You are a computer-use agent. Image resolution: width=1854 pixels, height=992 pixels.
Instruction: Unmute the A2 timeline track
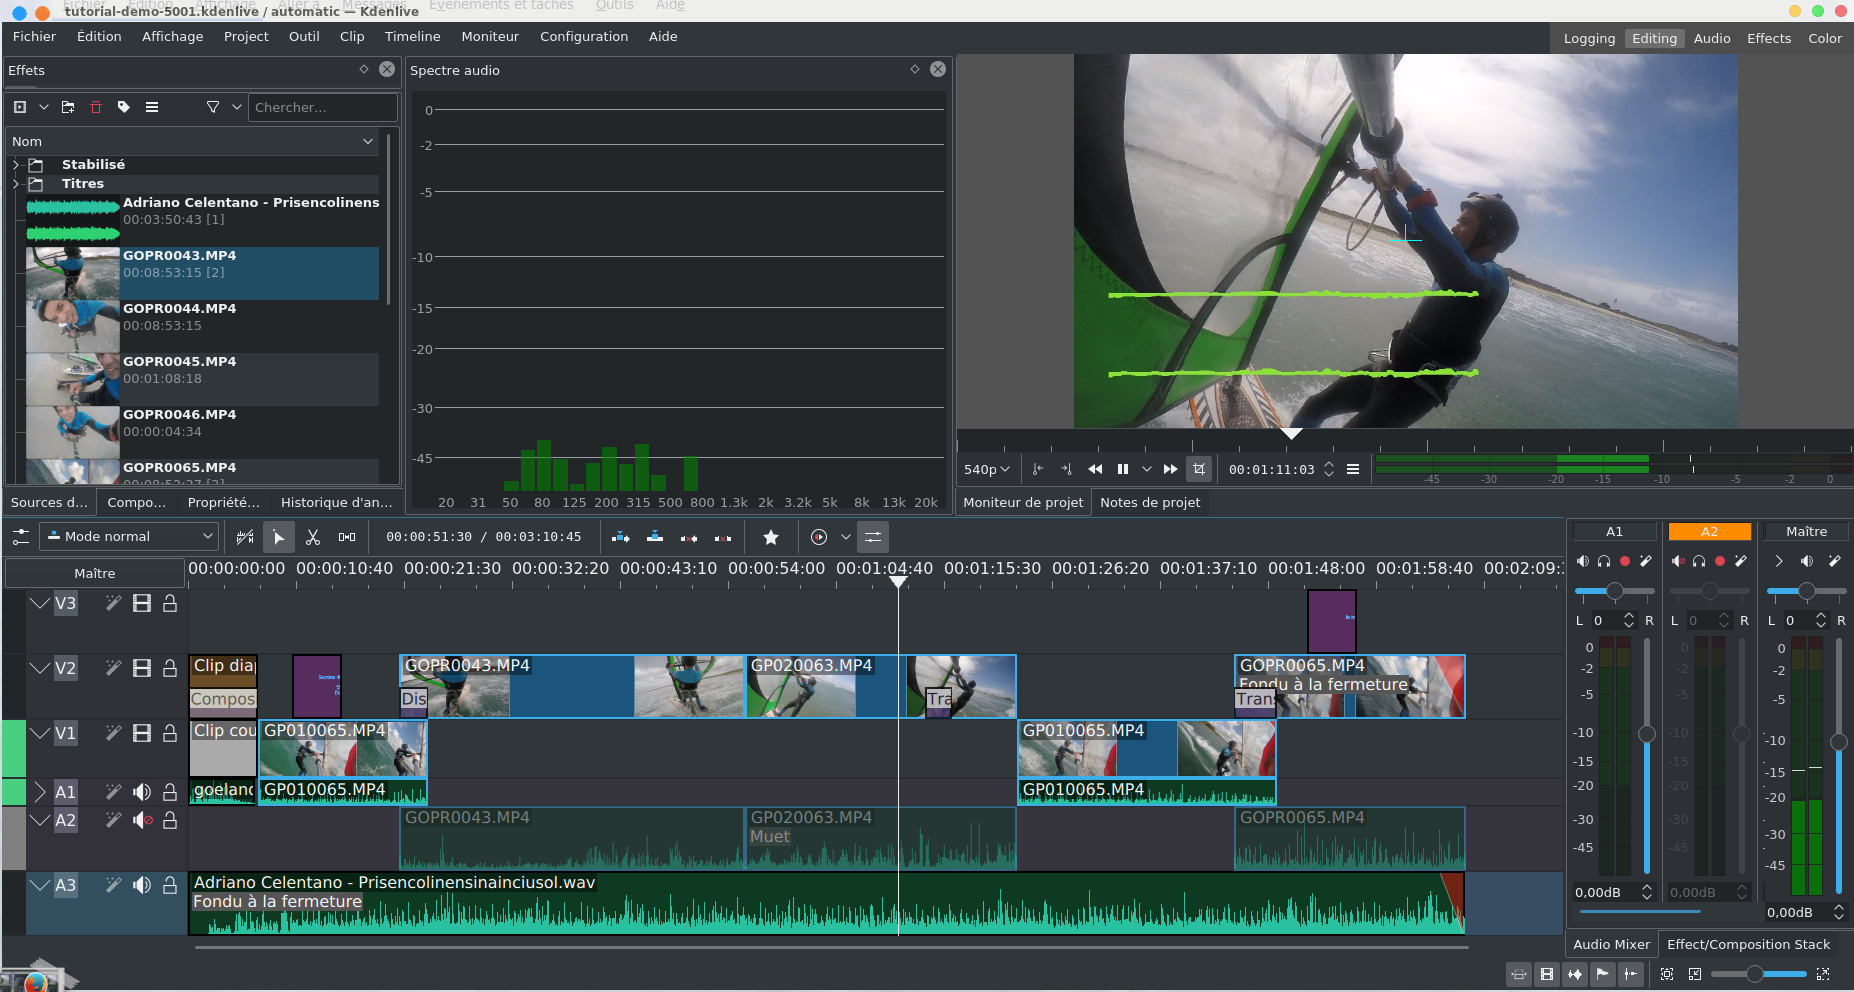pyautogui.click(x=142, y=820)
